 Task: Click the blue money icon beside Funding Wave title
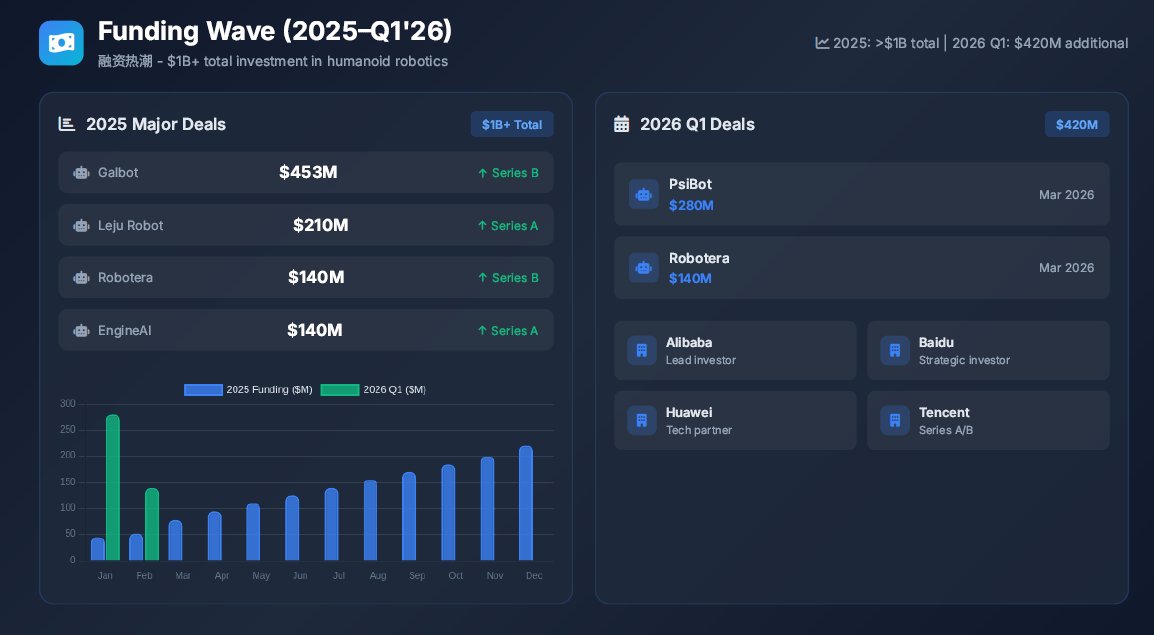61,43
